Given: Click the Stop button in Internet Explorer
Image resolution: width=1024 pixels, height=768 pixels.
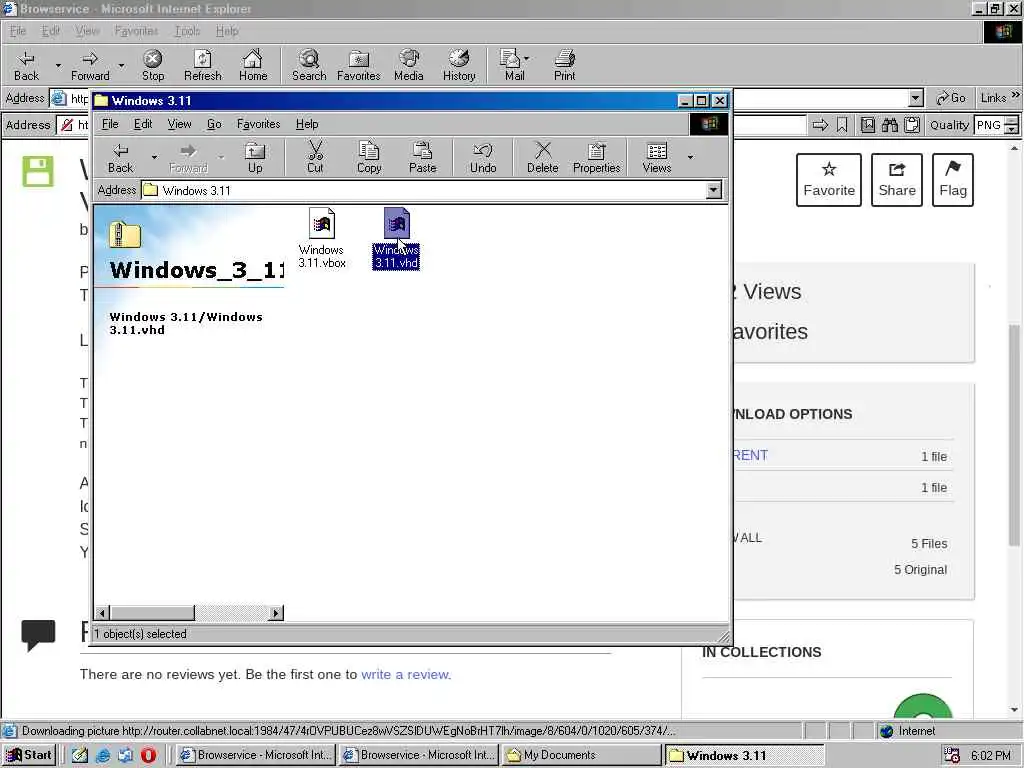Looking at the screenshot, I should [x=153, y=66].
